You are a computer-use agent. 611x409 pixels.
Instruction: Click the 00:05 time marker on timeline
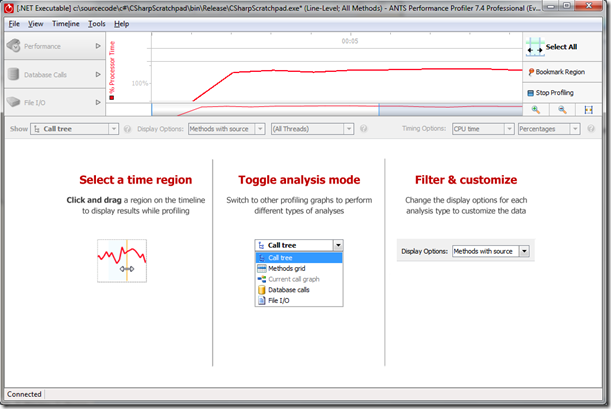click(350, 41)
